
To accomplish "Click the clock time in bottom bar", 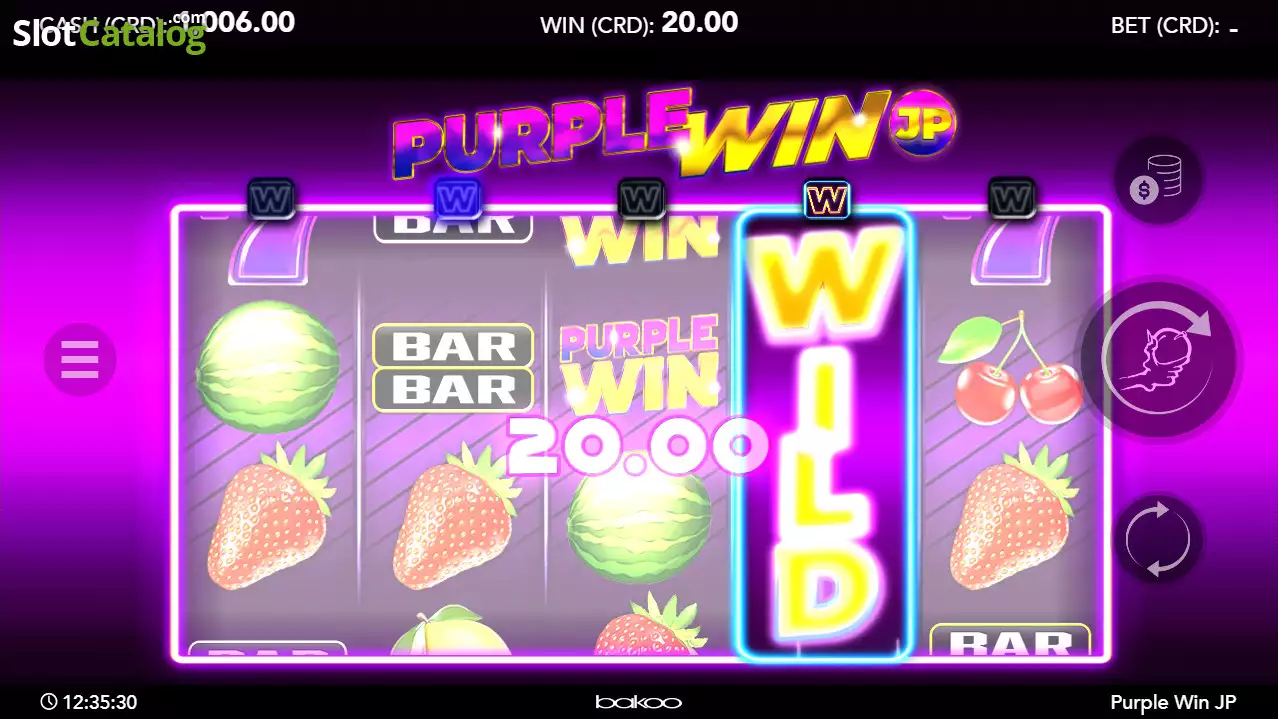I will (89, 702).
